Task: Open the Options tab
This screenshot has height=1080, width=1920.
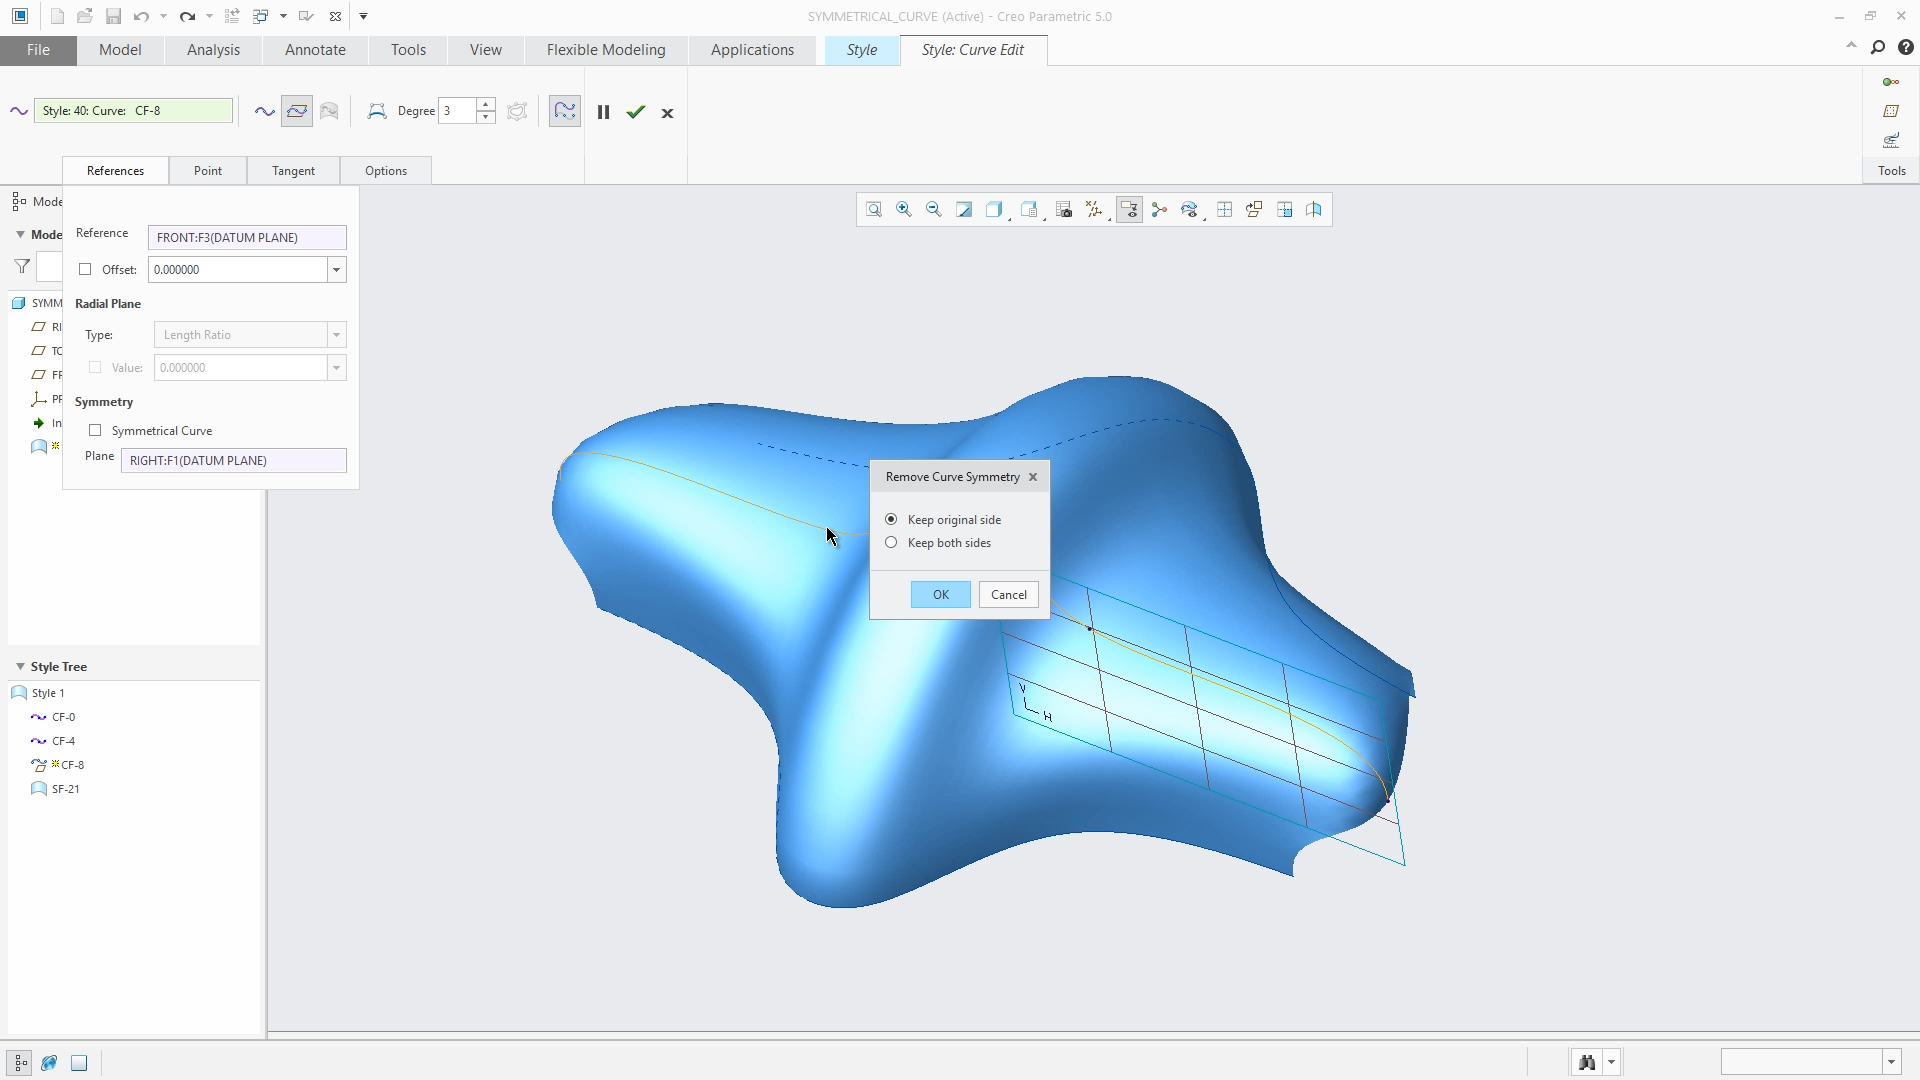Action: [x=386, y=171]
